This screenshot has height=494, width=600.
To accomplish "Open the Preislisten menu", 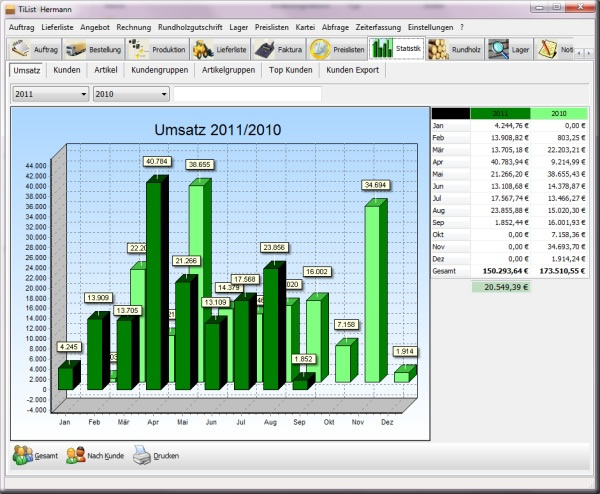I will coord(272,28).
